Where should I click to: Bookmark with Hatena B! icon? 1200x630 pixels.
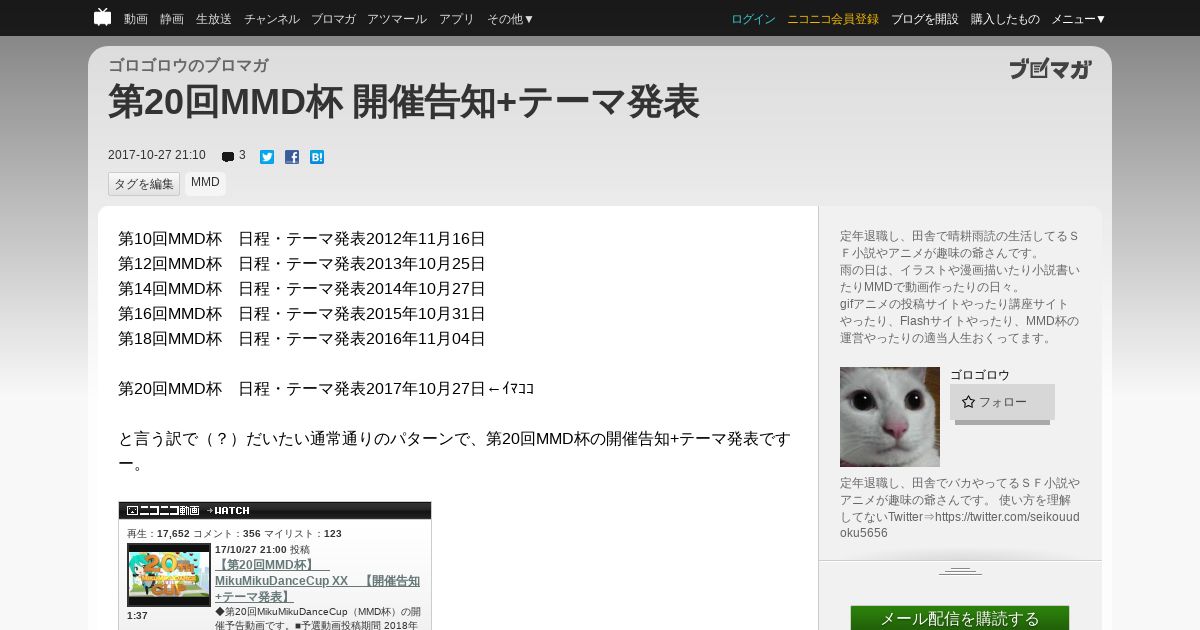[317, 157]
